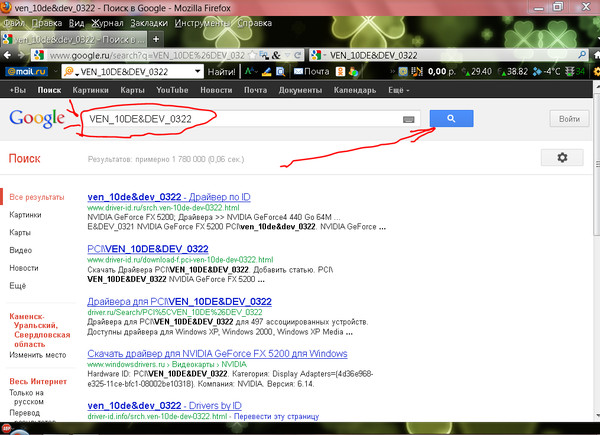The image size is (600, 435).
Task: Open the on-screen keyboard icon in search box
Action: click(408, 120)
